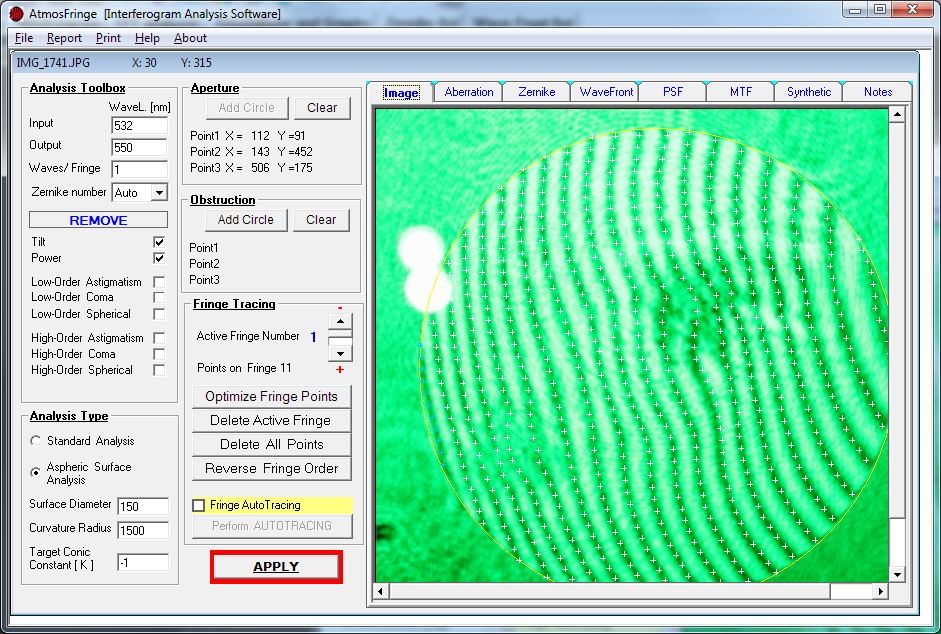
Task: Enable Low-Order Coma removal
Action: tap(159, 297)
